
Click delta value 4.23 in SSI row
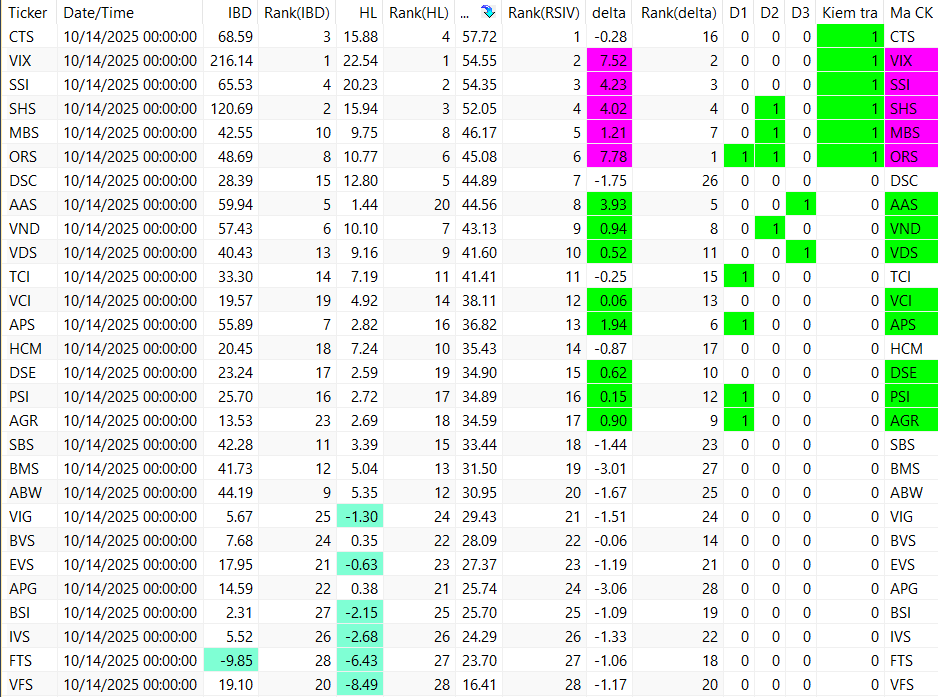(x=610, y=85)
